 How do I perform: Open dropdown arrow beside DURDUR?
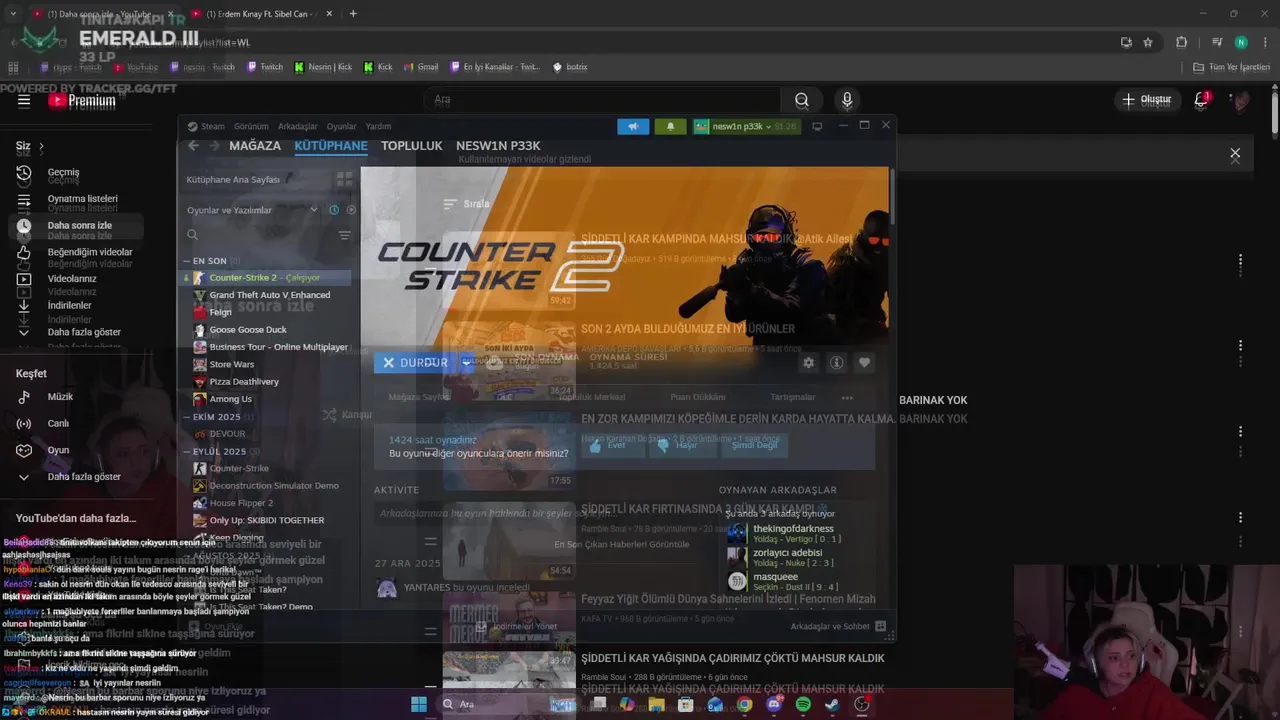click(x=467, y=362)
